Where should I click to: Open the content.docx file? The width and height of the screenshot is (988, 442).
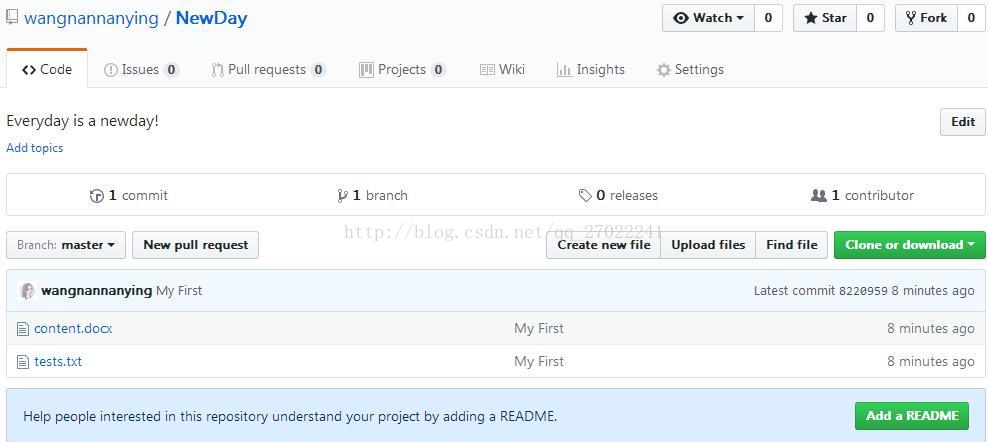click(x=73, y=329)
